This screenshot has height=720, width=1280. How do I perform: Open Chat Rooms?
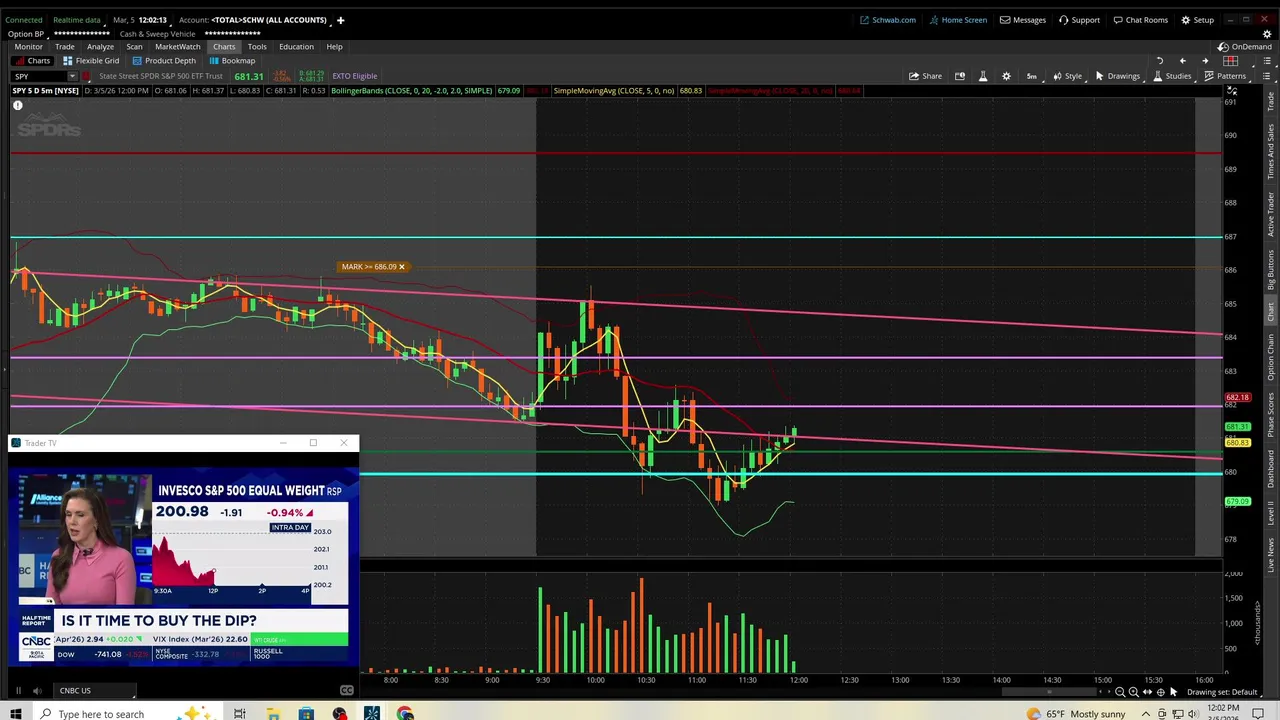click(1140, 20)
